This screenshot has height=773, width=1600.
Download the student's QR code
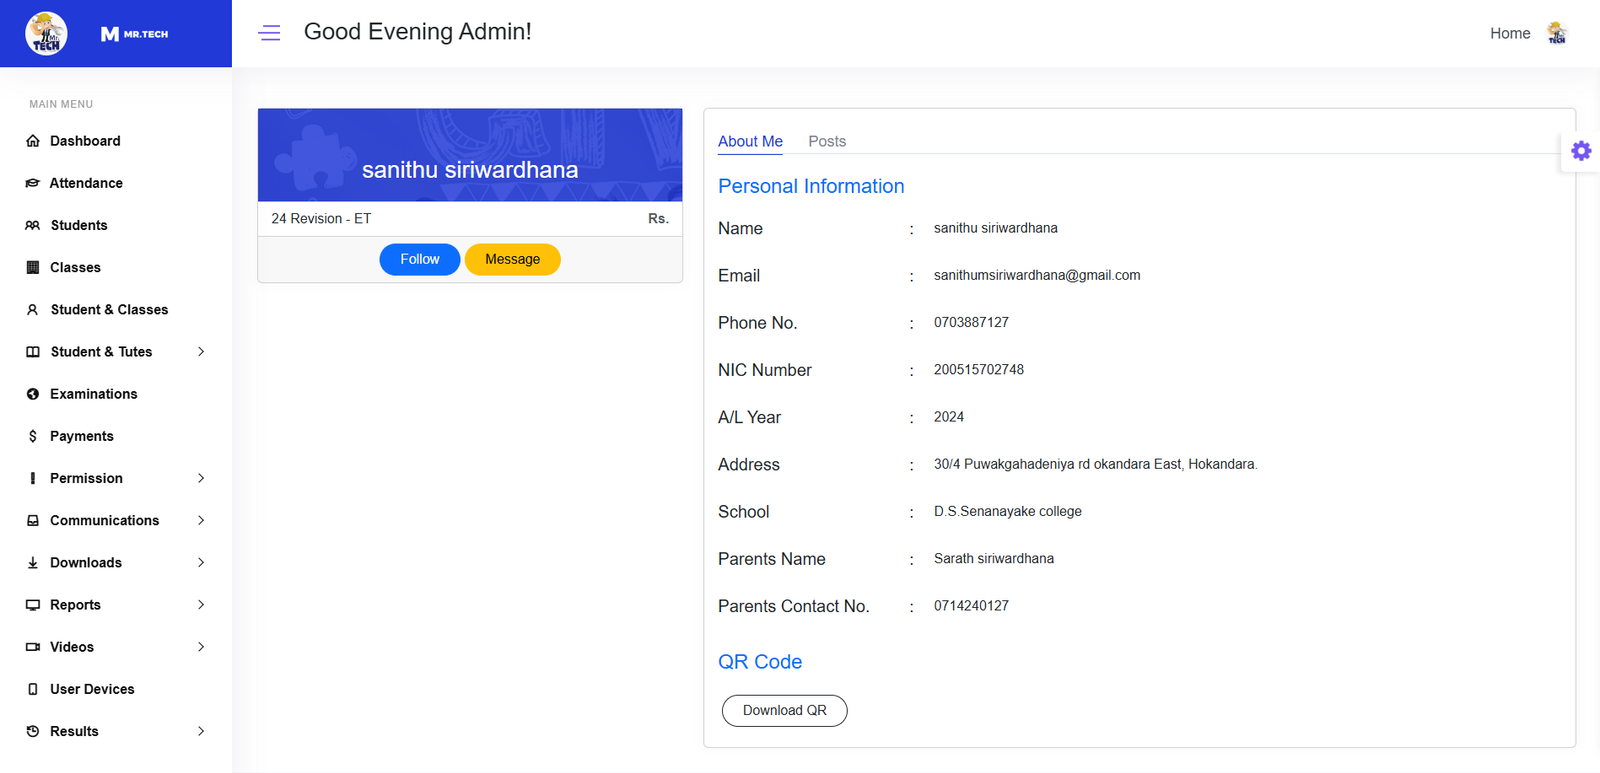[784, 710]
